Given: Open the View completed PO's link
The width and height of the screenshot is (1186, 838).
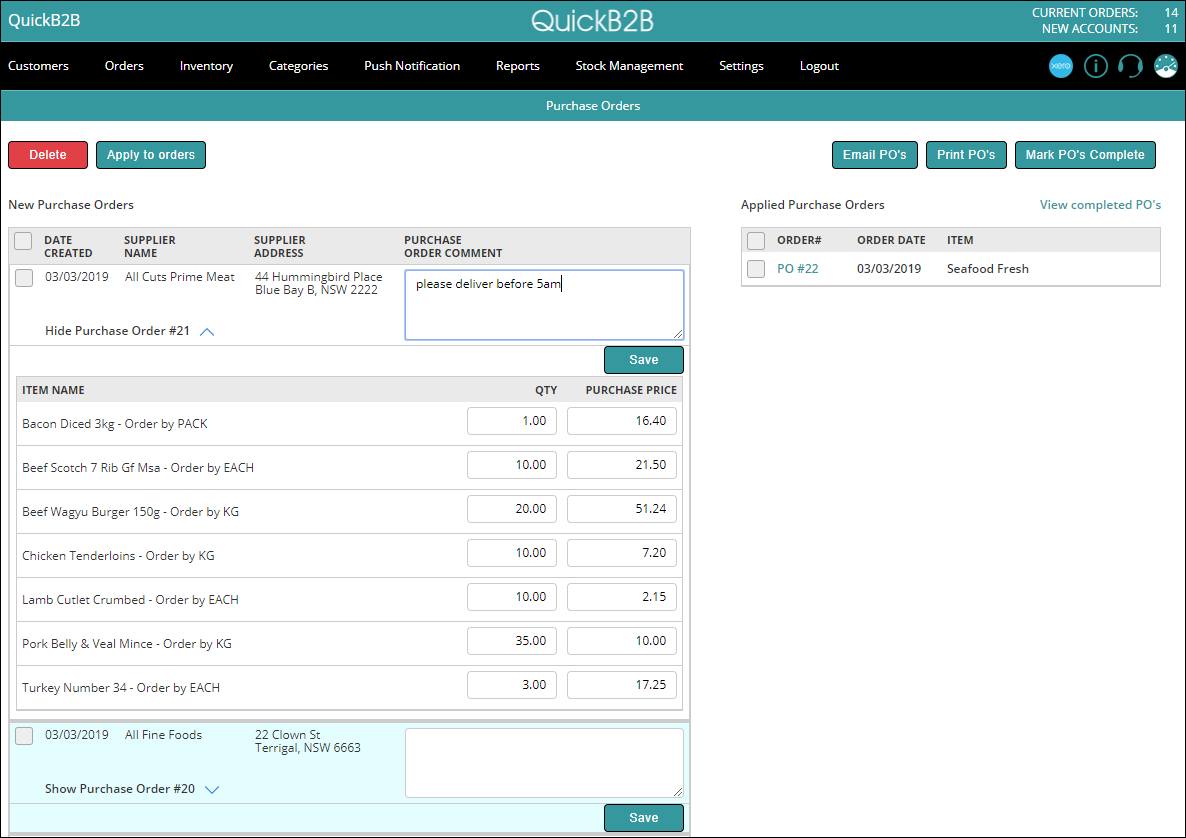Looking at the screenshot, I should [x=1100, y=205].
